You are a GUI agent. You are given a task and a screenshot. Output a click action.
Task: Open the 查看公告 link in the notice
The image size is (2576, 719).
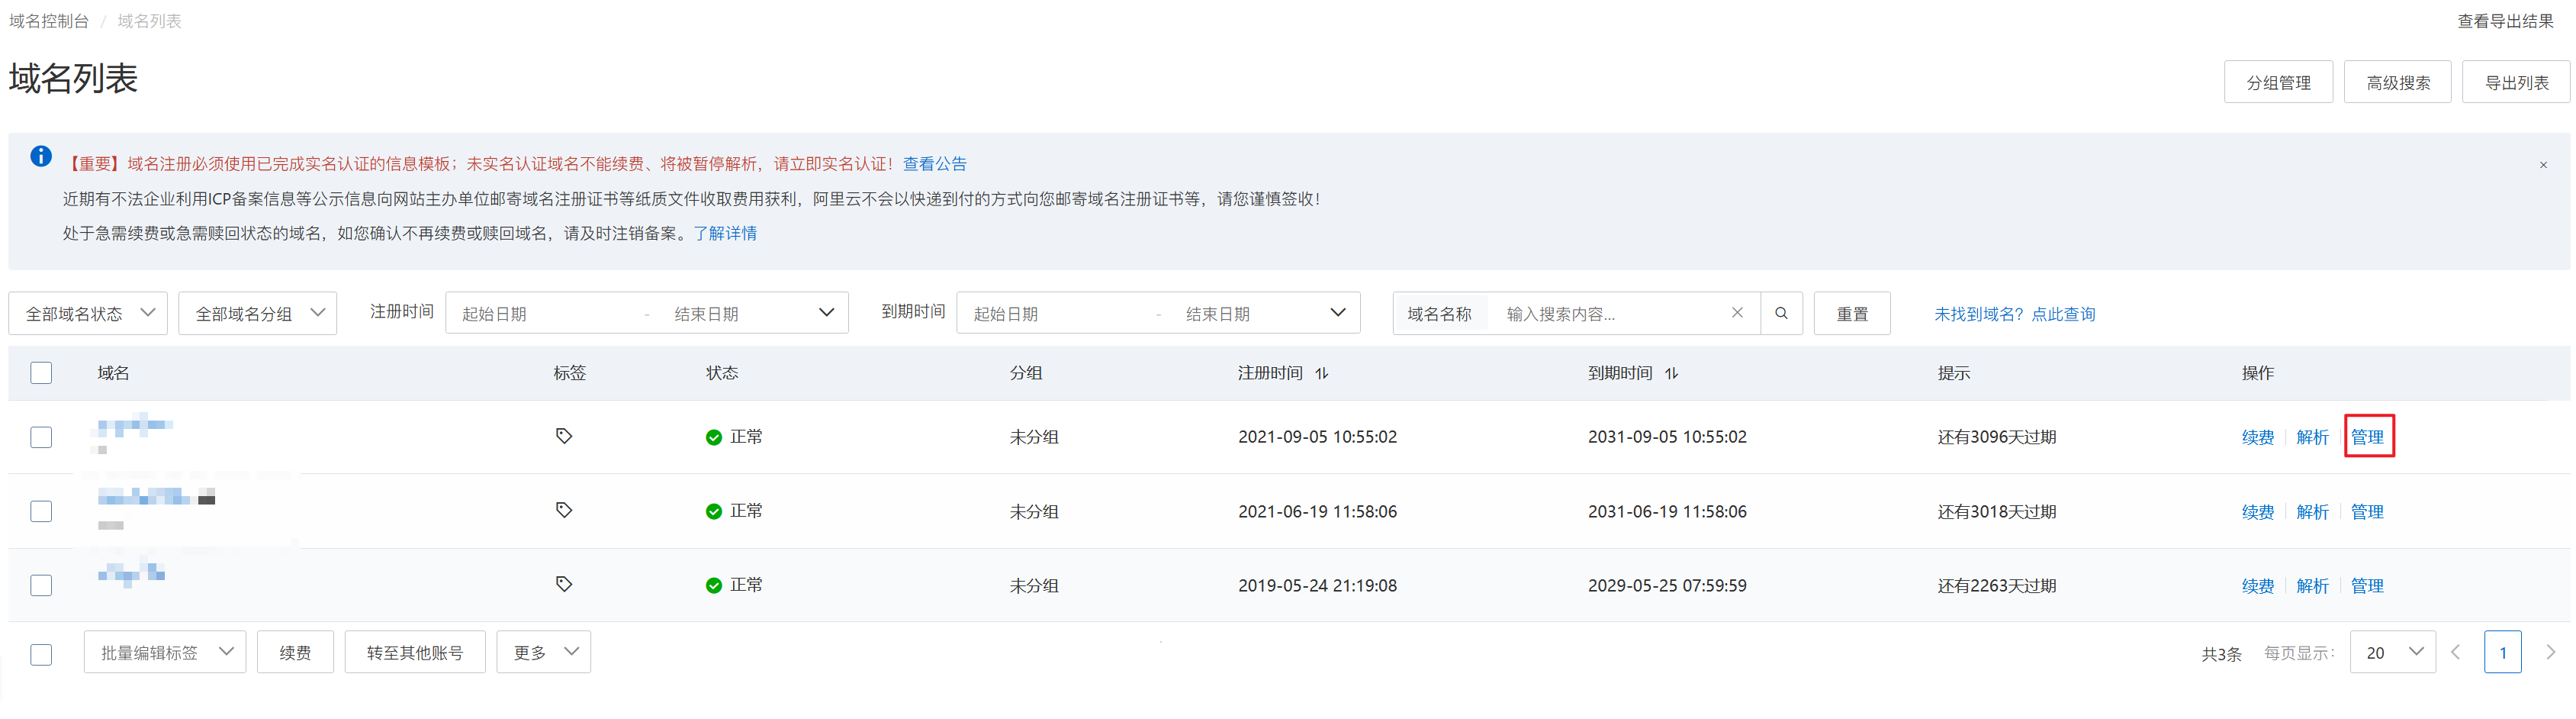[x=934, y=164]
